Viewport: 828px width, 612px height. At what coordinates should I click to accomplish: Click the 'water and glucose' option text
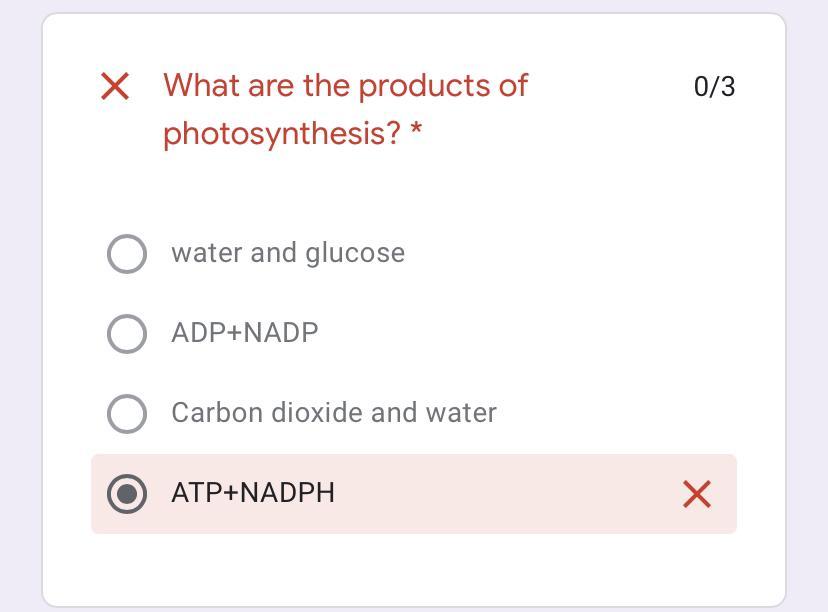coord(288,253)
